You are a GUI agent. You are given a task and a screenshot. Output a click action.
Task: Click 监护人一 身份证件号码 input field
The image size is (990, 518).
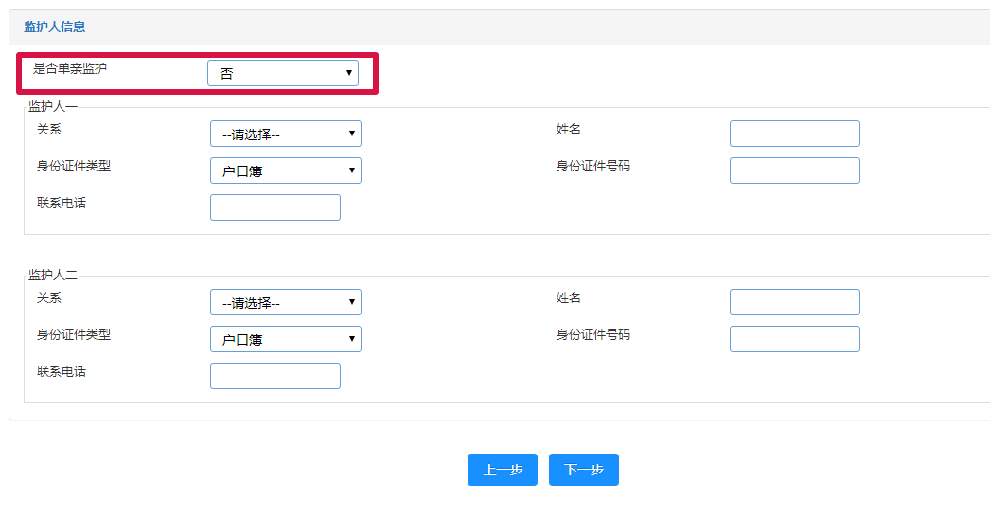click(795, 171)
